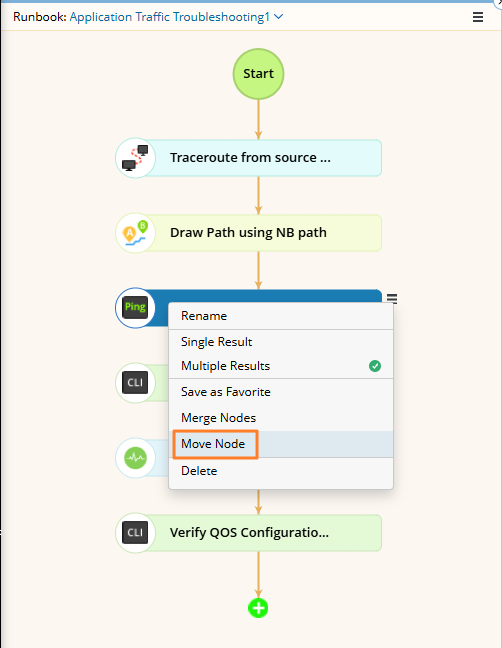Click the Draw Path A-B map icon
The image size is (502, 648).
pos(136,233)
